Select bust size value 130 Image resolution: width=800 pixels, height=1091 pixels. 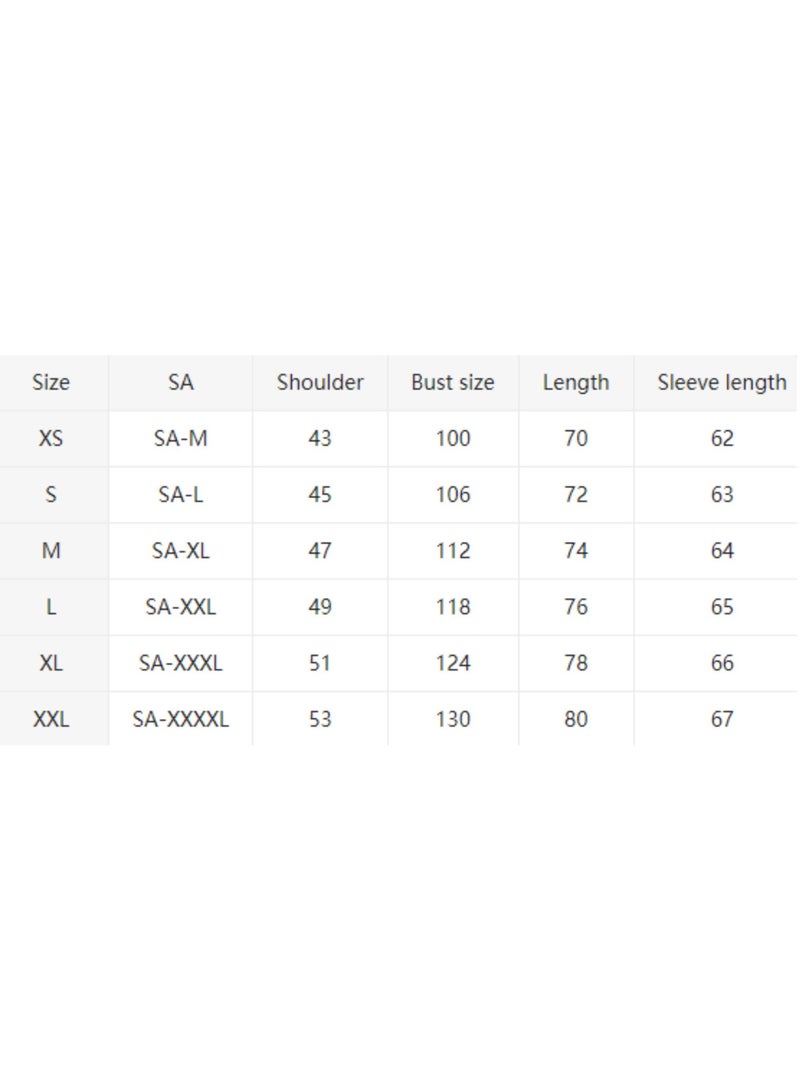[453, 719]
